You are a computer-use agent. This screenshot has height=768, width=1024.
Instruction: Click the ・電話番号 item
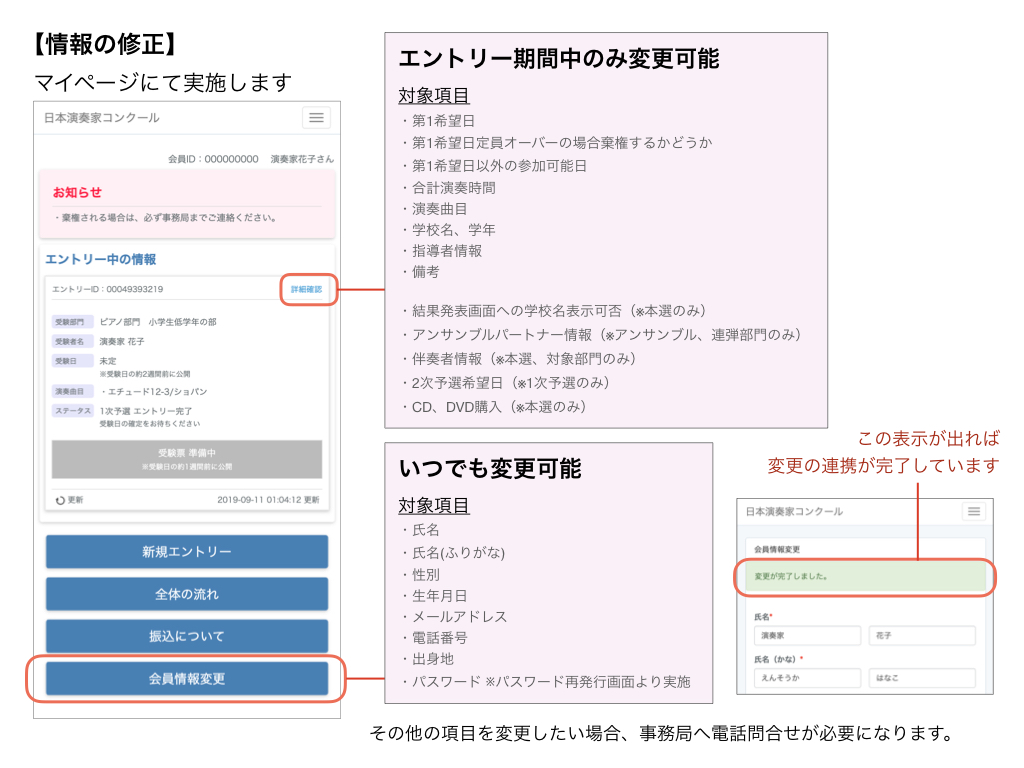(x=434, y=637)
